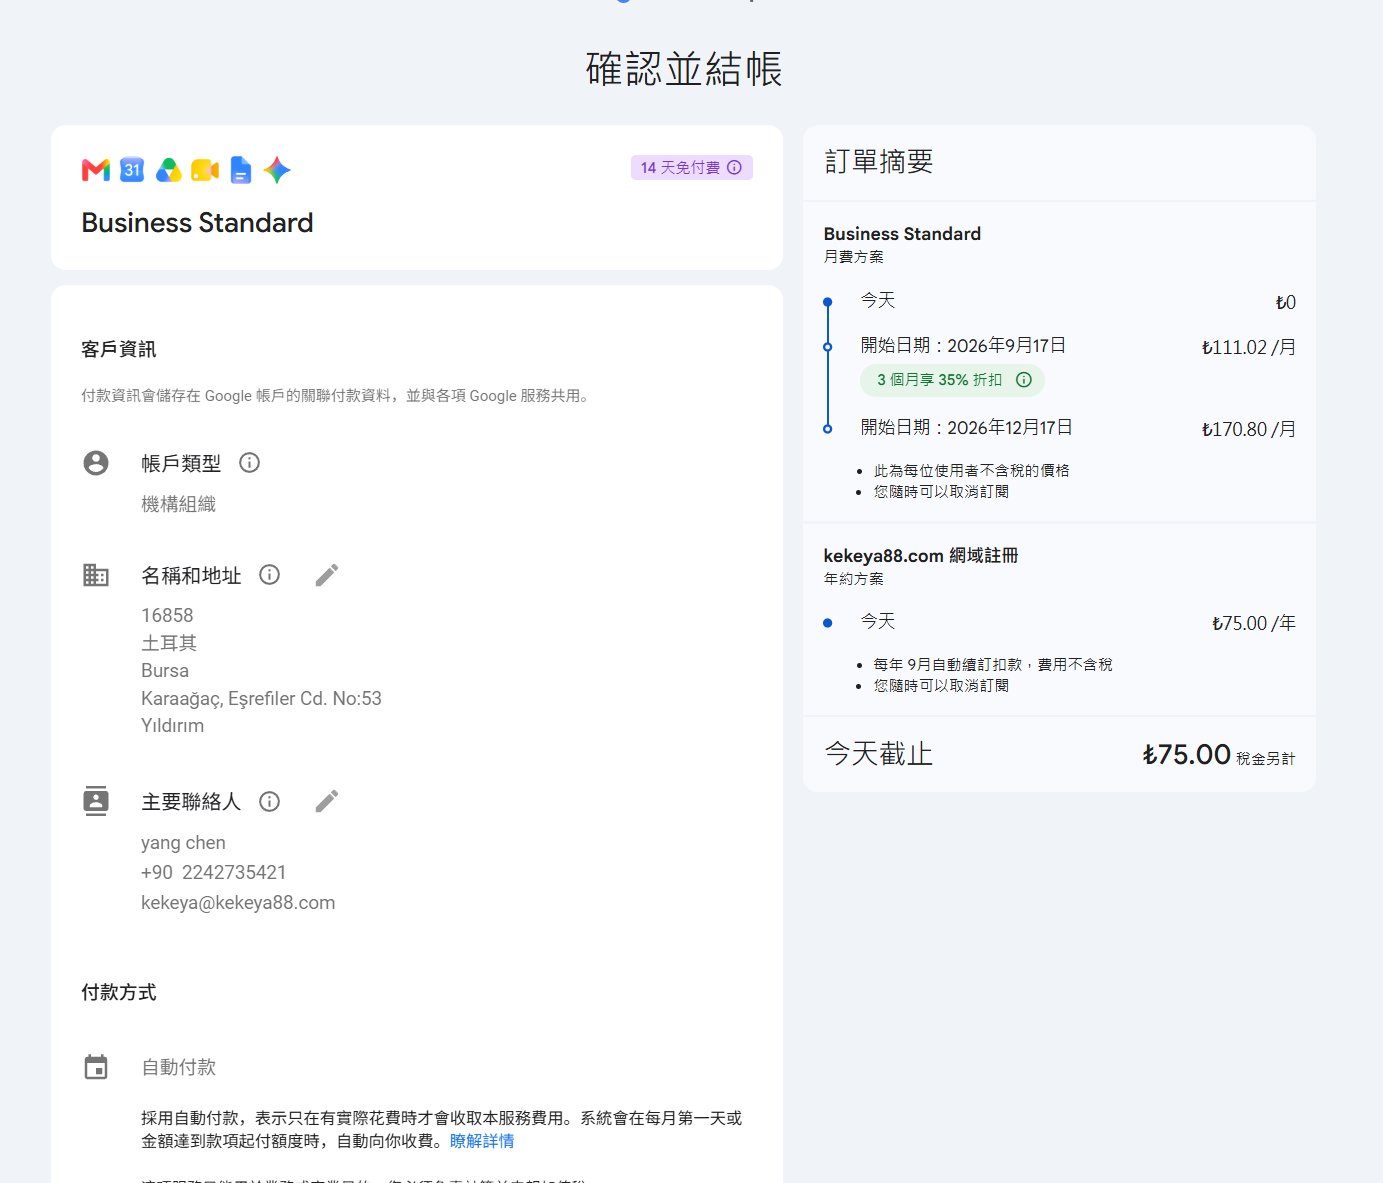Viewport: 1383px width, 1183px height.
Task: Click the kekeya88.com 網域註冊 label
Action: click(921, 555)
